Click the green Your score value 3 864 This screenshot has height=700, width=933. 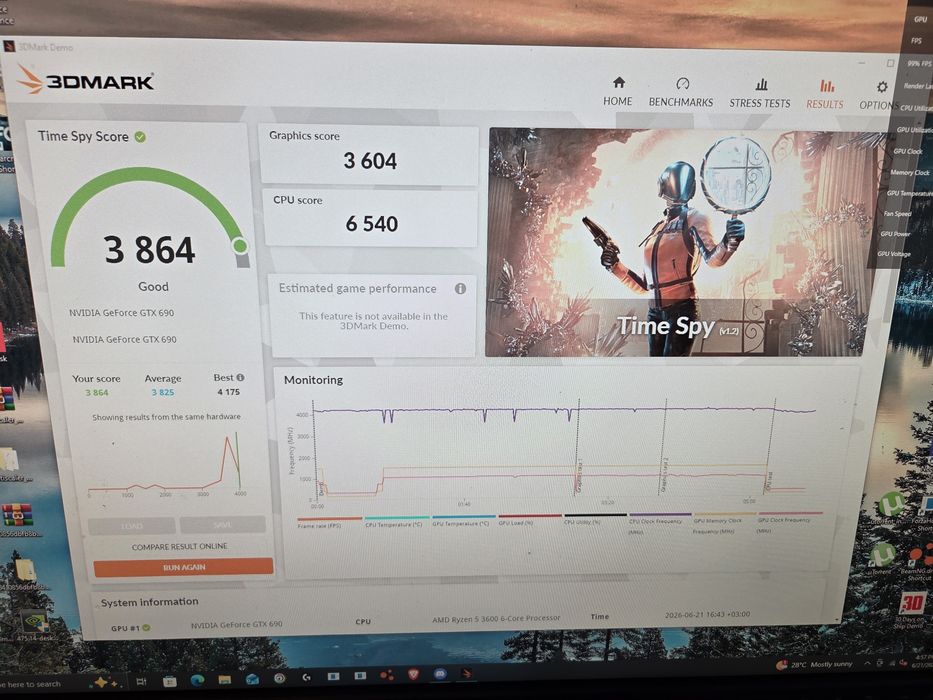[x=96, y=392]
